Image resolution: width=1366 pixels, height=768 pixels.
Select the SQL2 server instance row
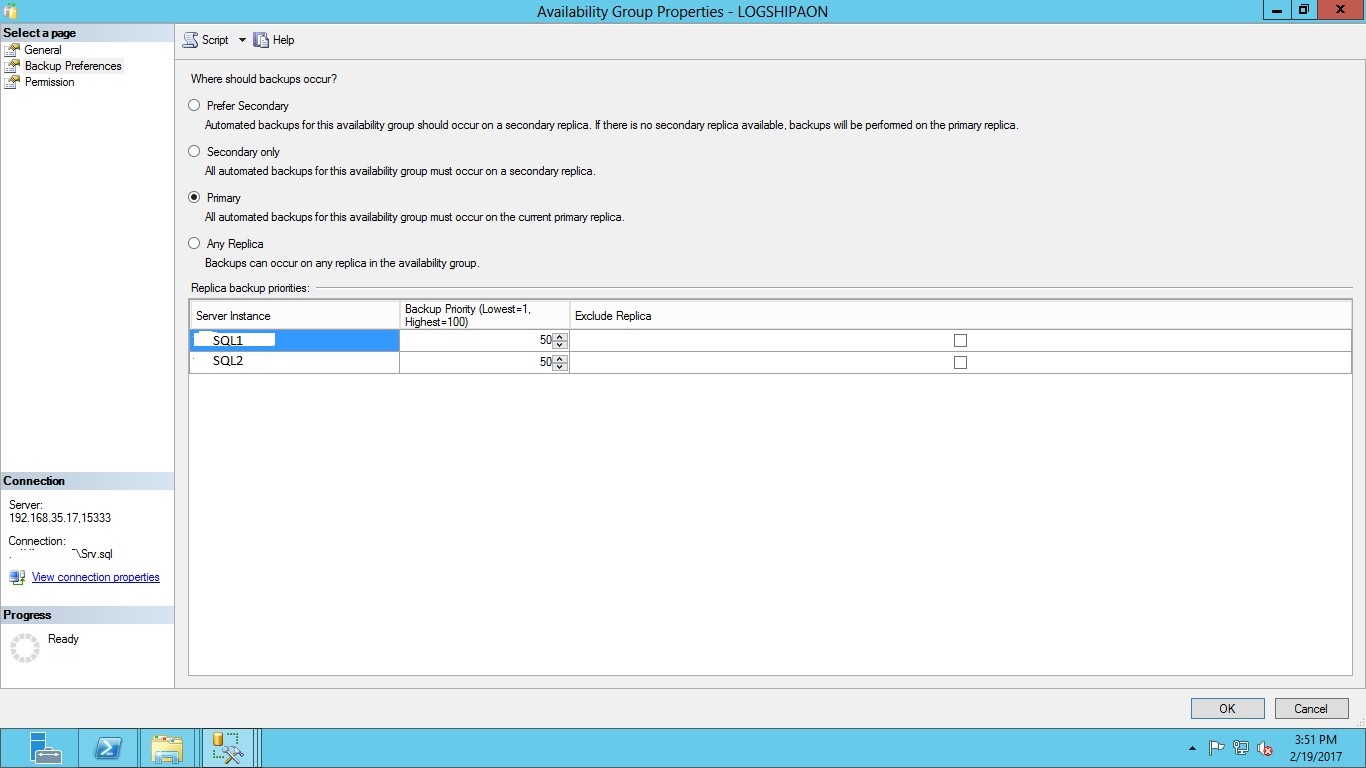(294, 362)
